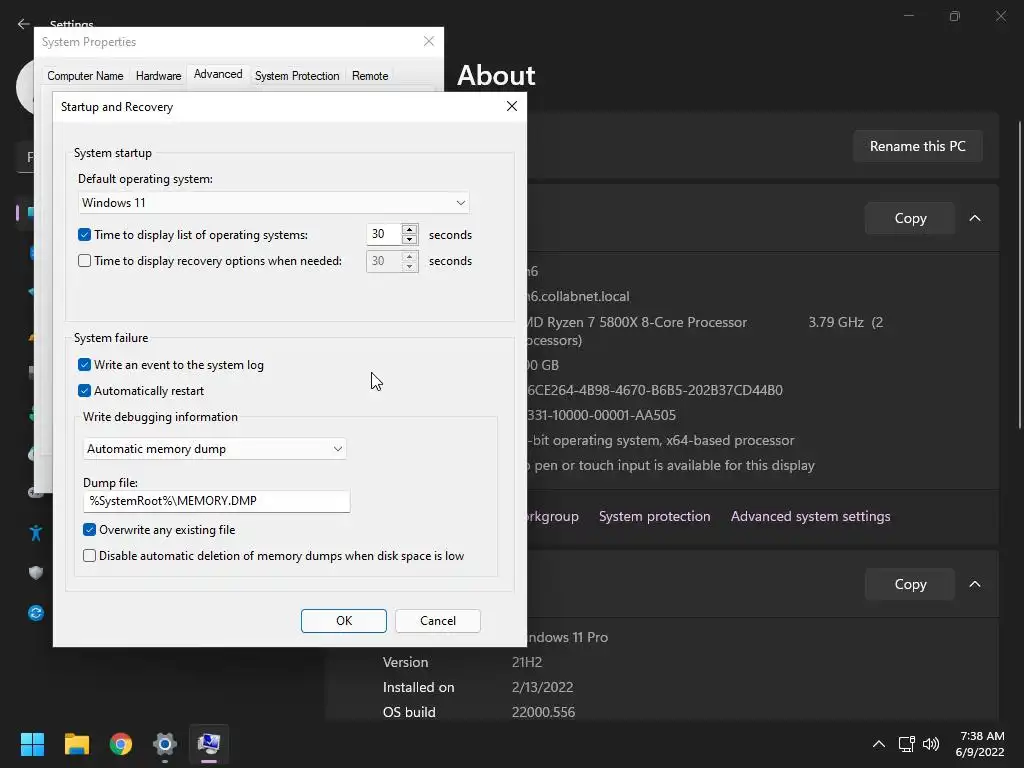Collapse Device specifications section chevron
Screen dimensions: 1024x768
(x=975, y=218)
